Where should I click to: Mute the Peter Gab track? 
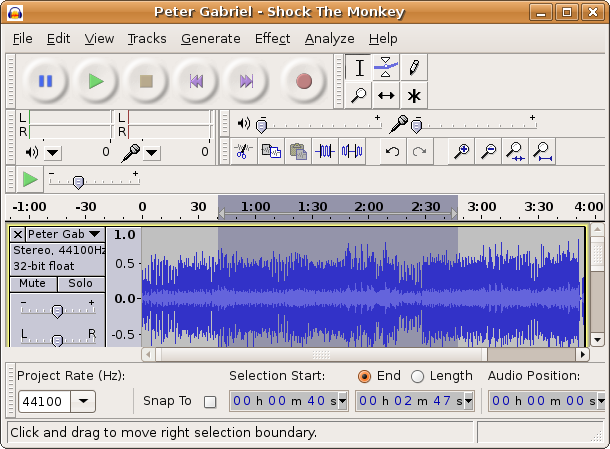[33, 284]
